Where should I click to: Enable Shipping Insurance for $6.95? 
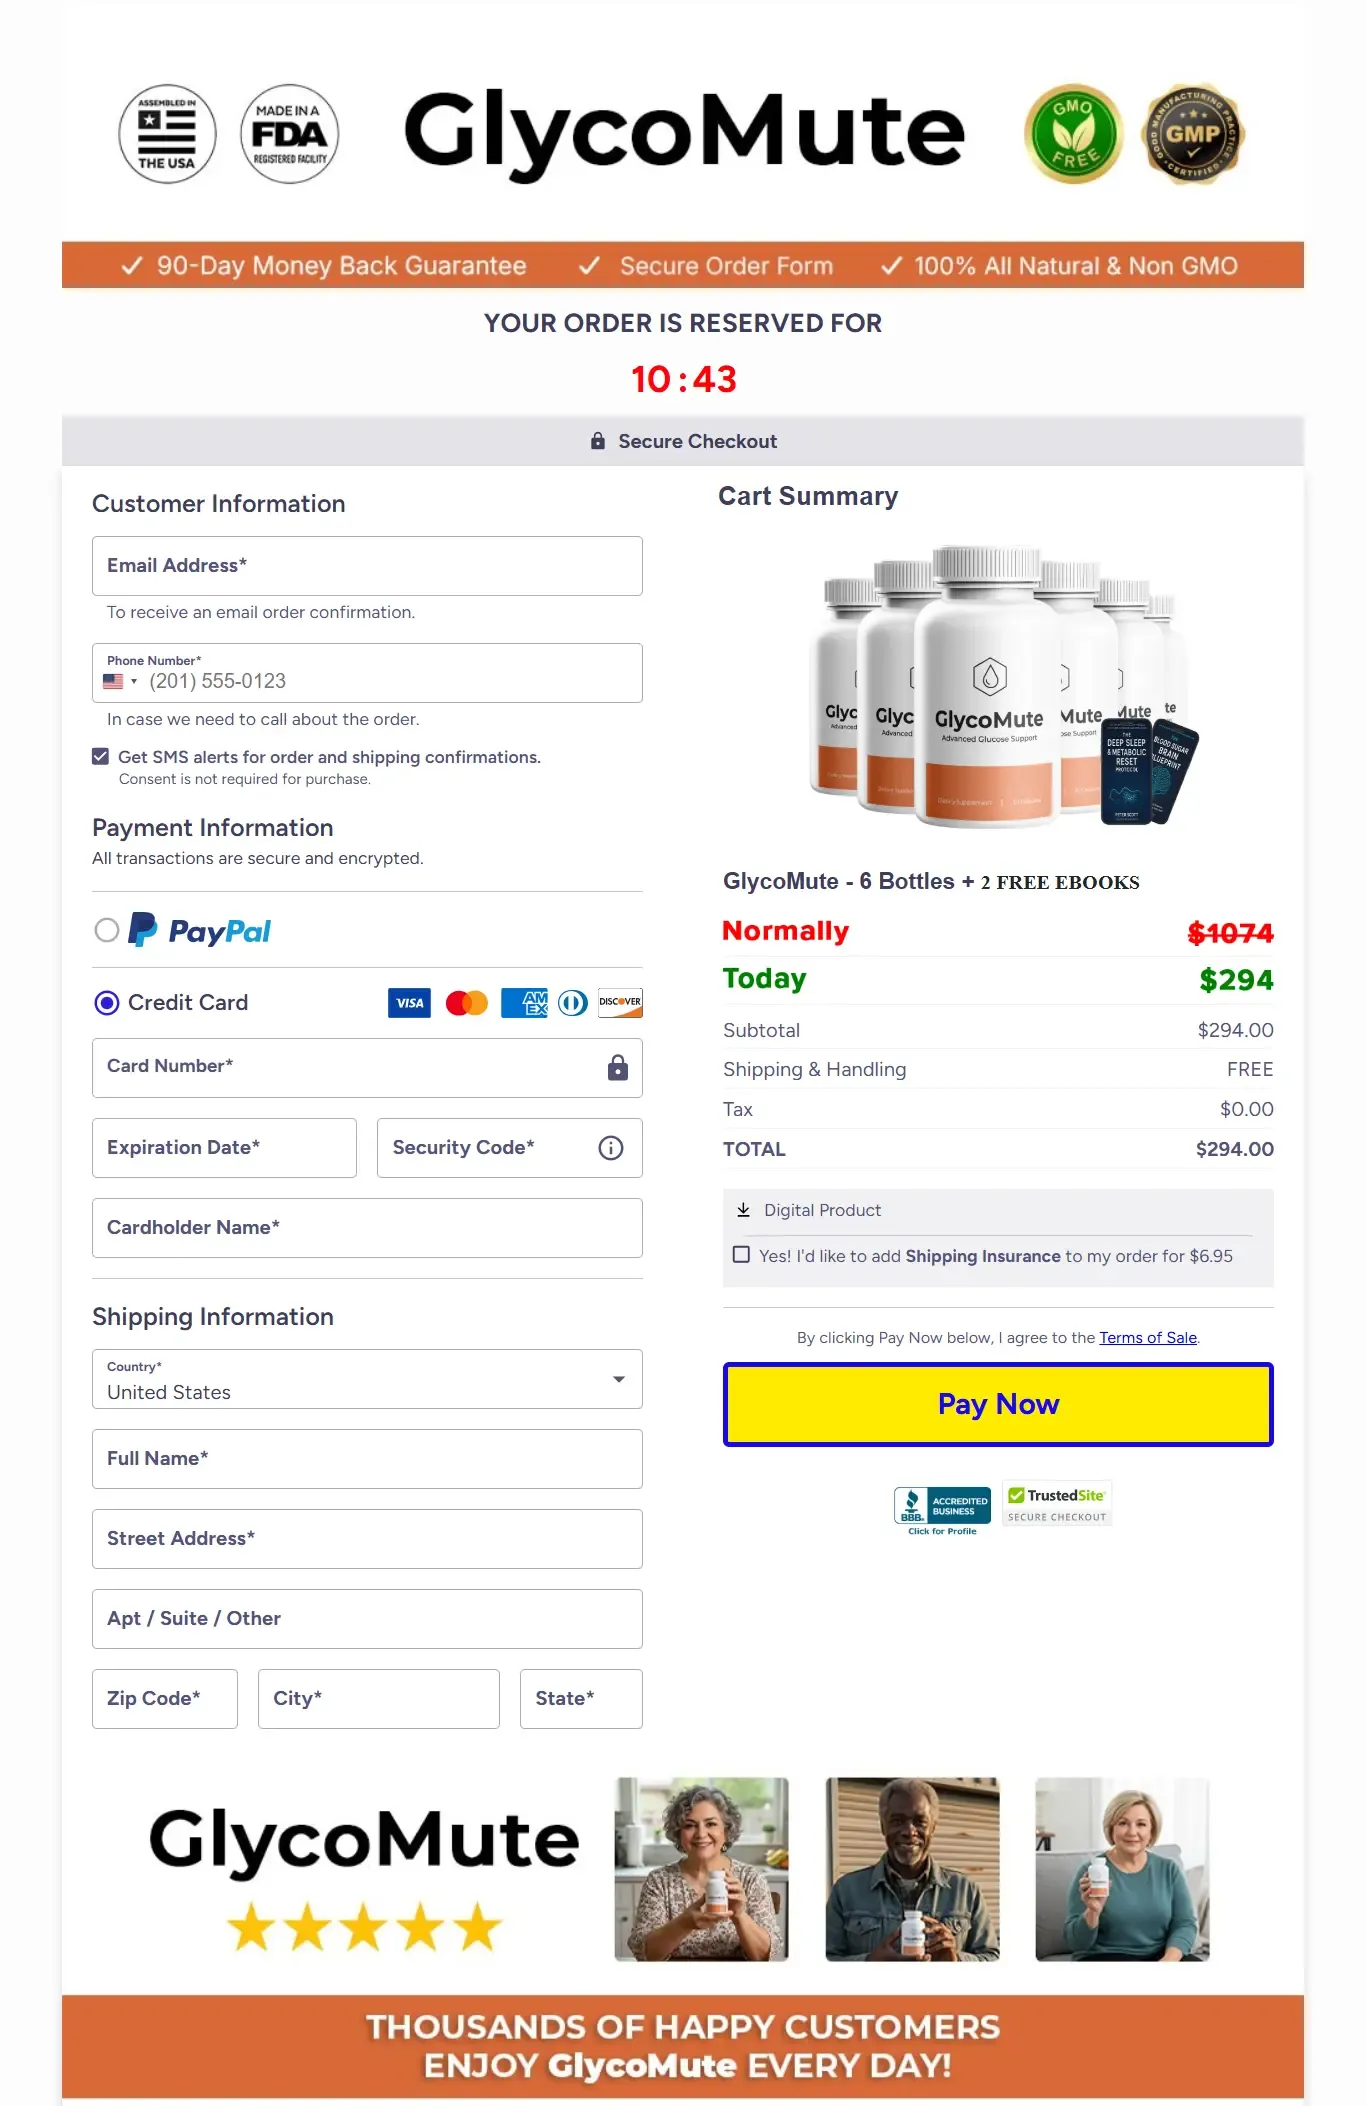point(741,1254)
